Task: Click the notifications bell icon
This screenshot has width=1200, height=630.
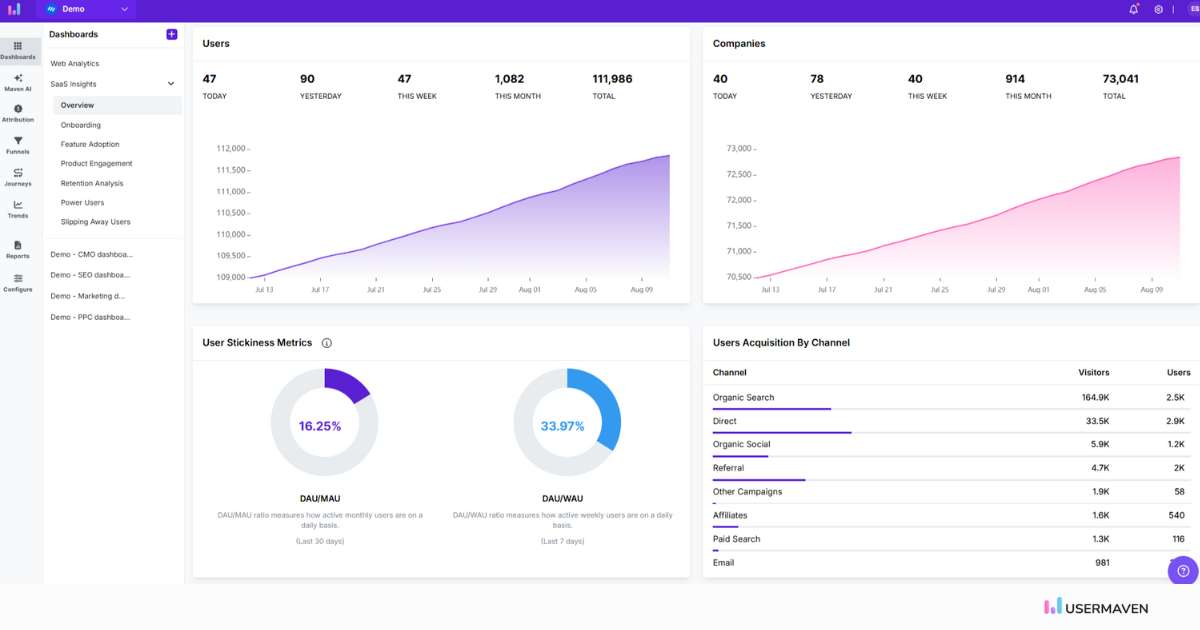Action: click(1133, 9)
